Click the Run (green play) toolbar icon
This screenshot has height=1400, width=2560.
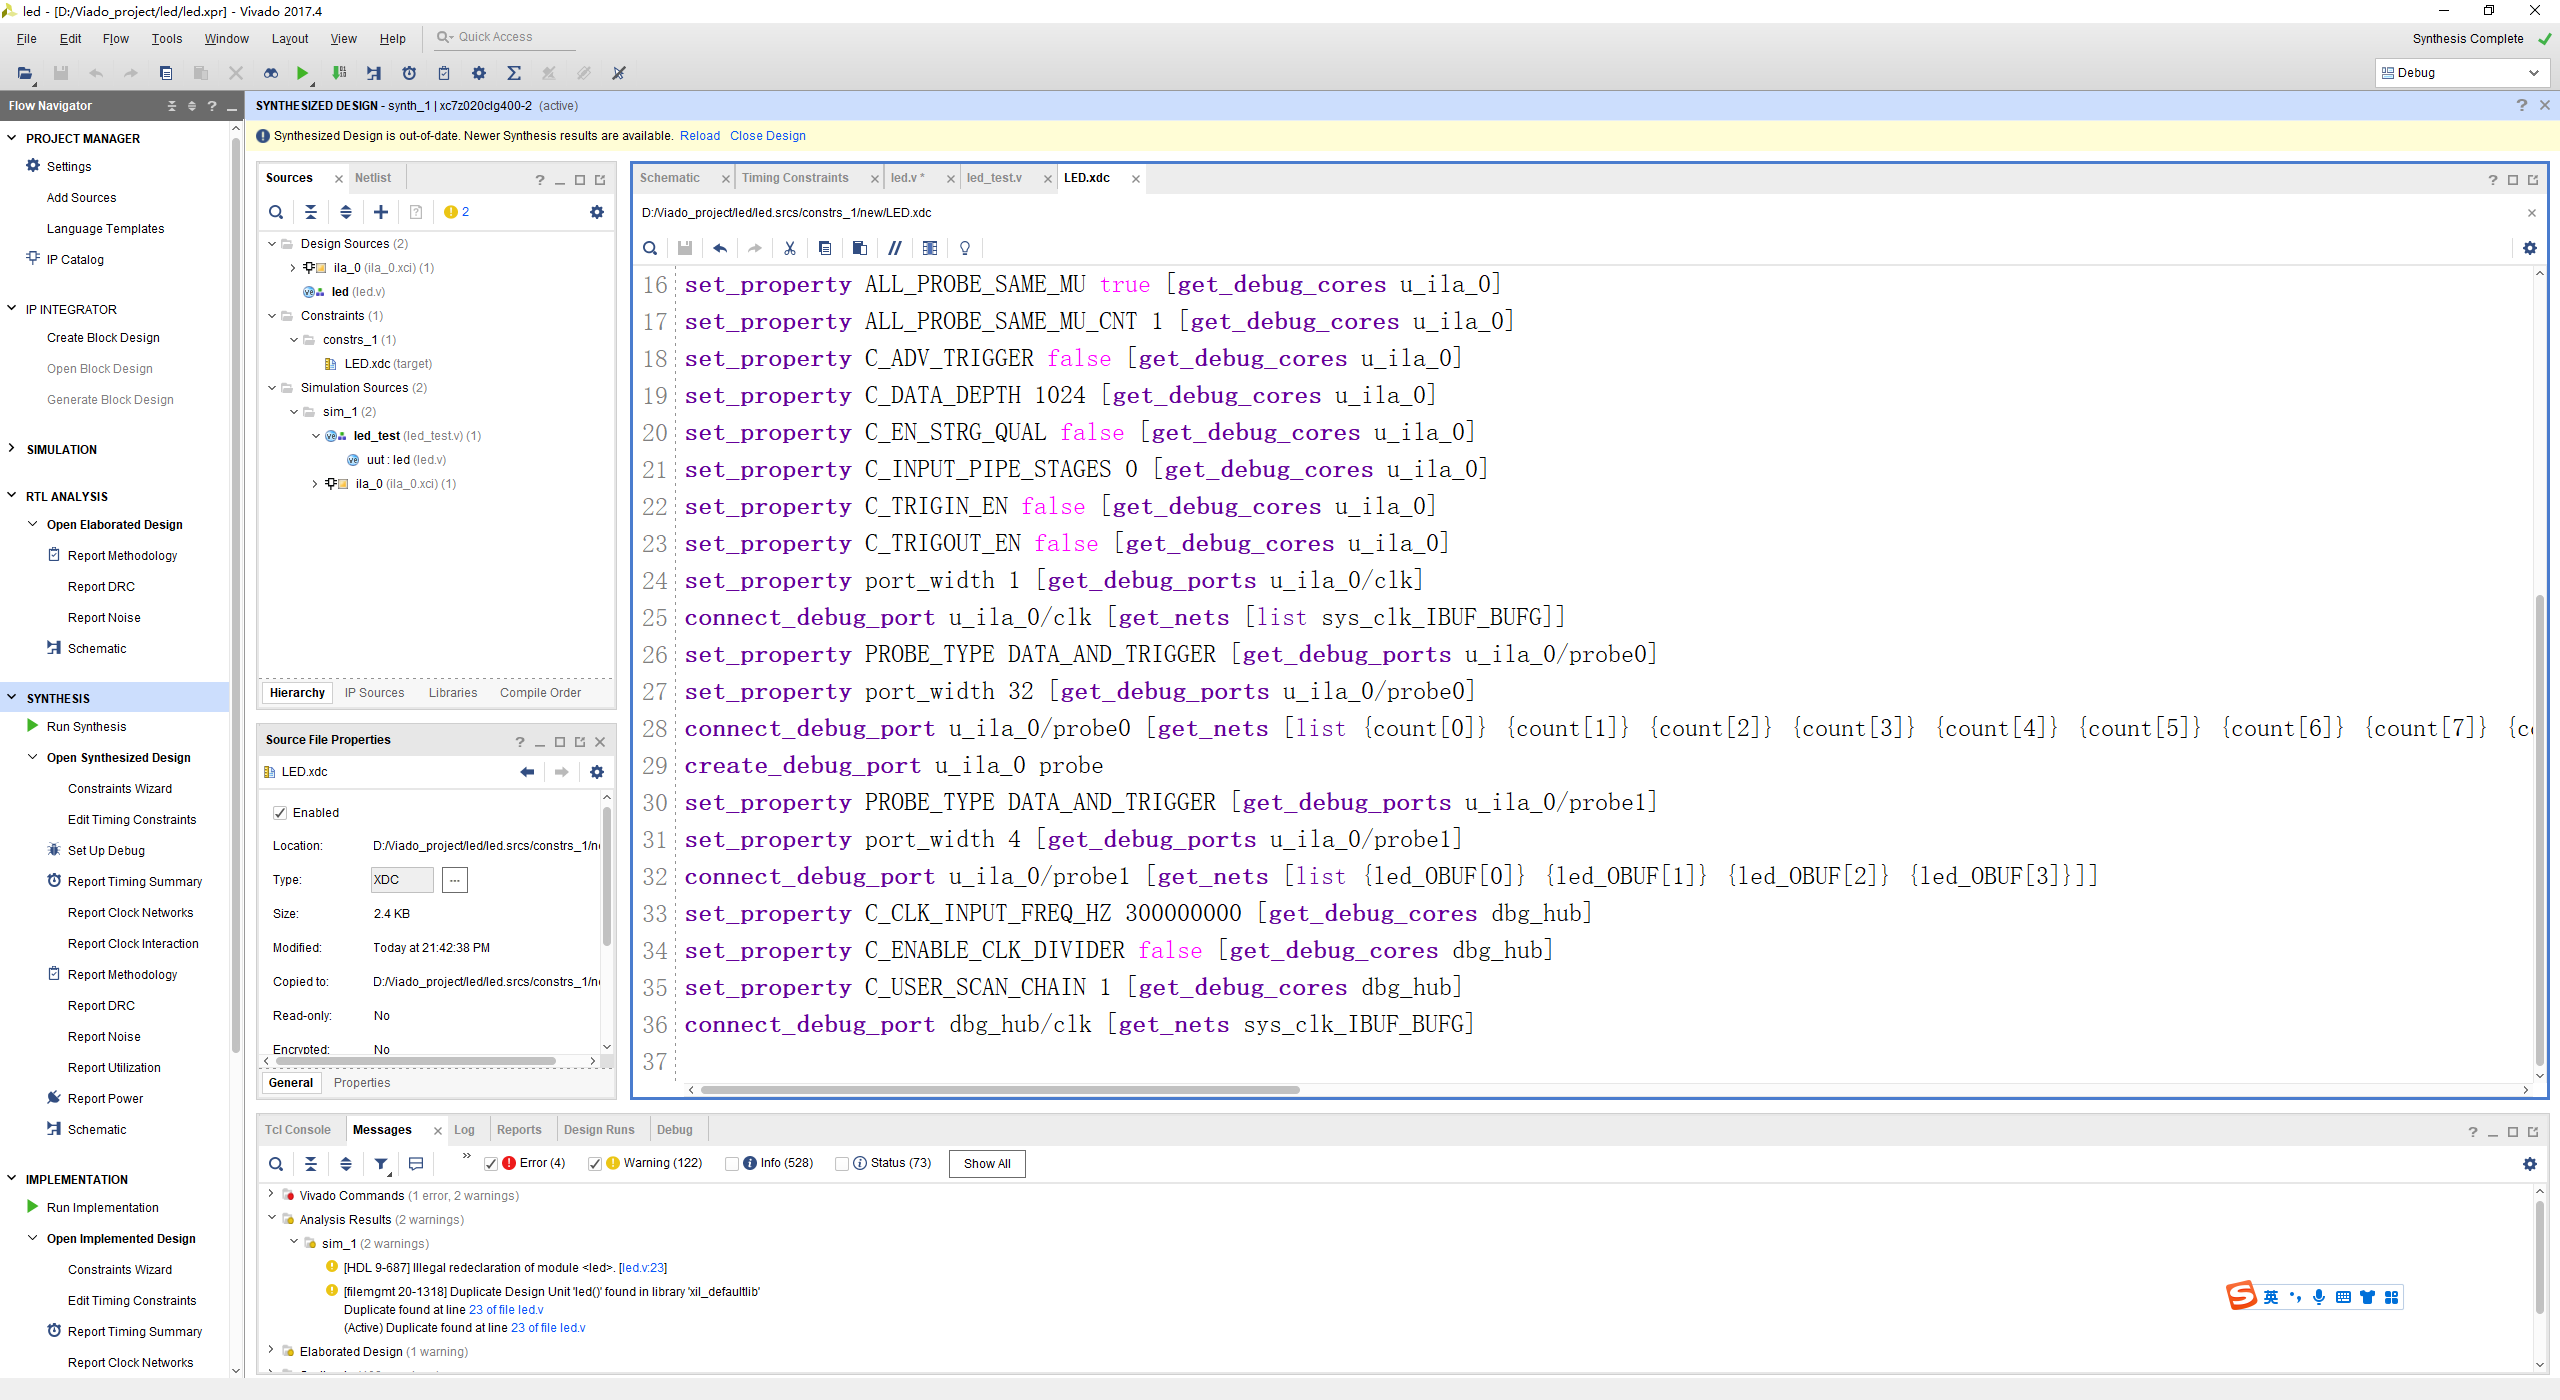[302, 73]
